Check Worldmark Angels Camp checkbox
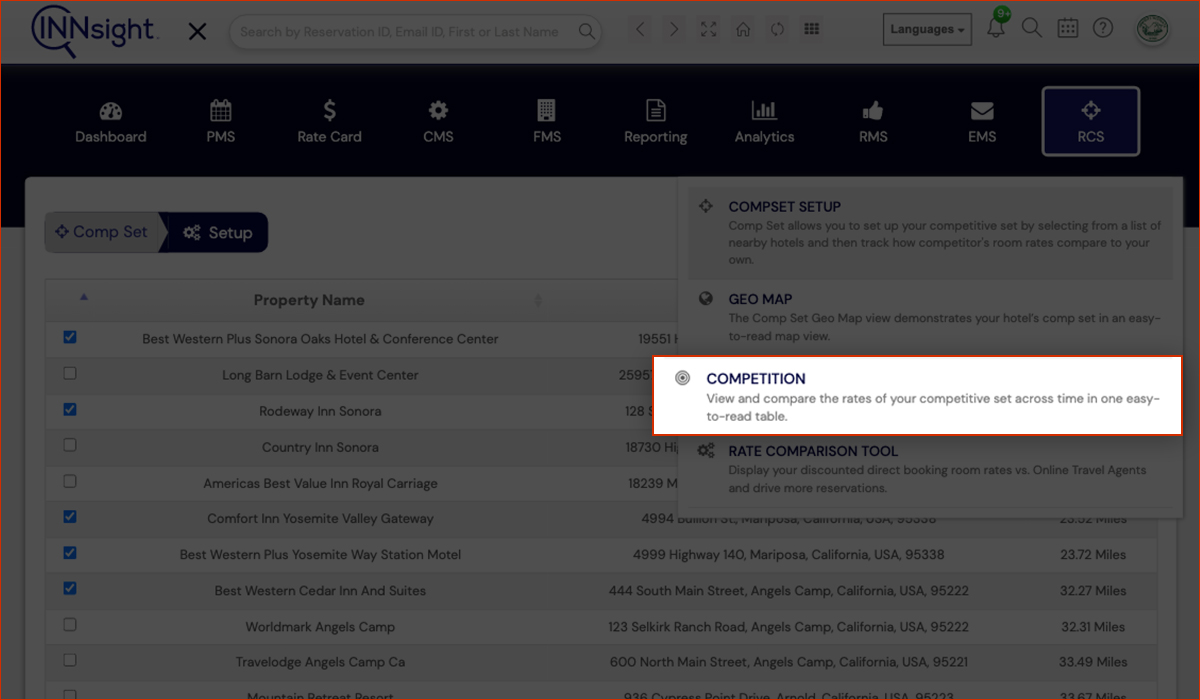 [x=70, y=624]
